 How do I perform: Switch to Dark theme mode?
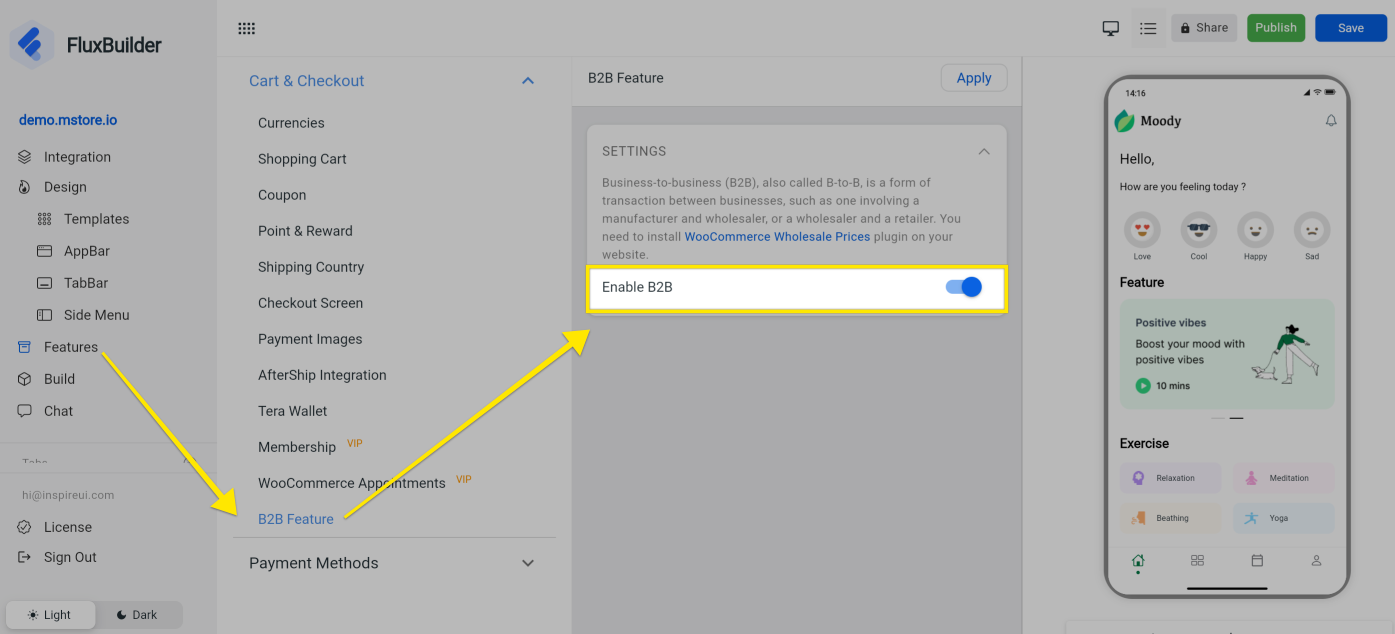137,615
